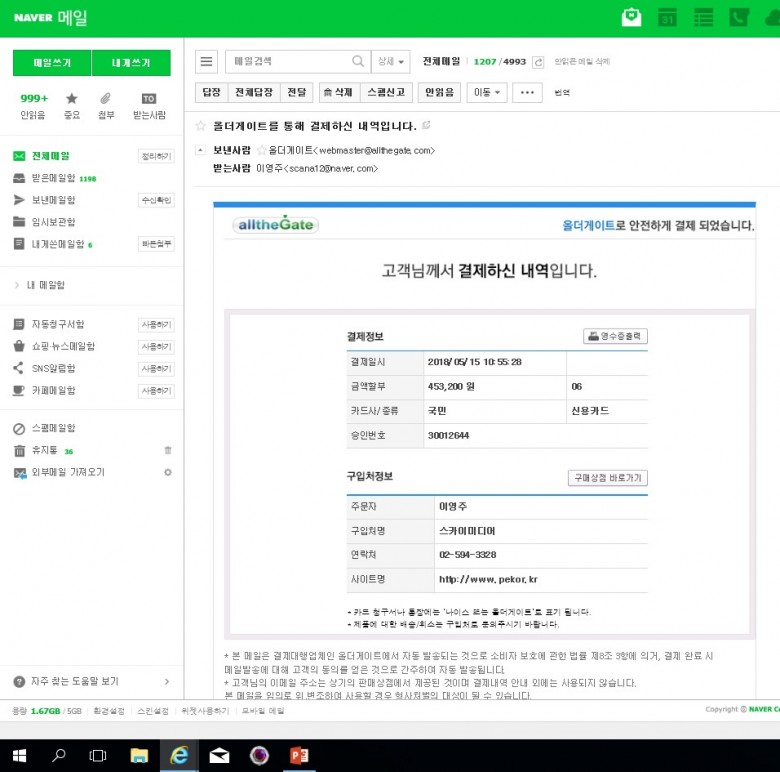780x772 pixels.
Task: Expand the 내 메일함 folder tree
Action: [17, 285]
